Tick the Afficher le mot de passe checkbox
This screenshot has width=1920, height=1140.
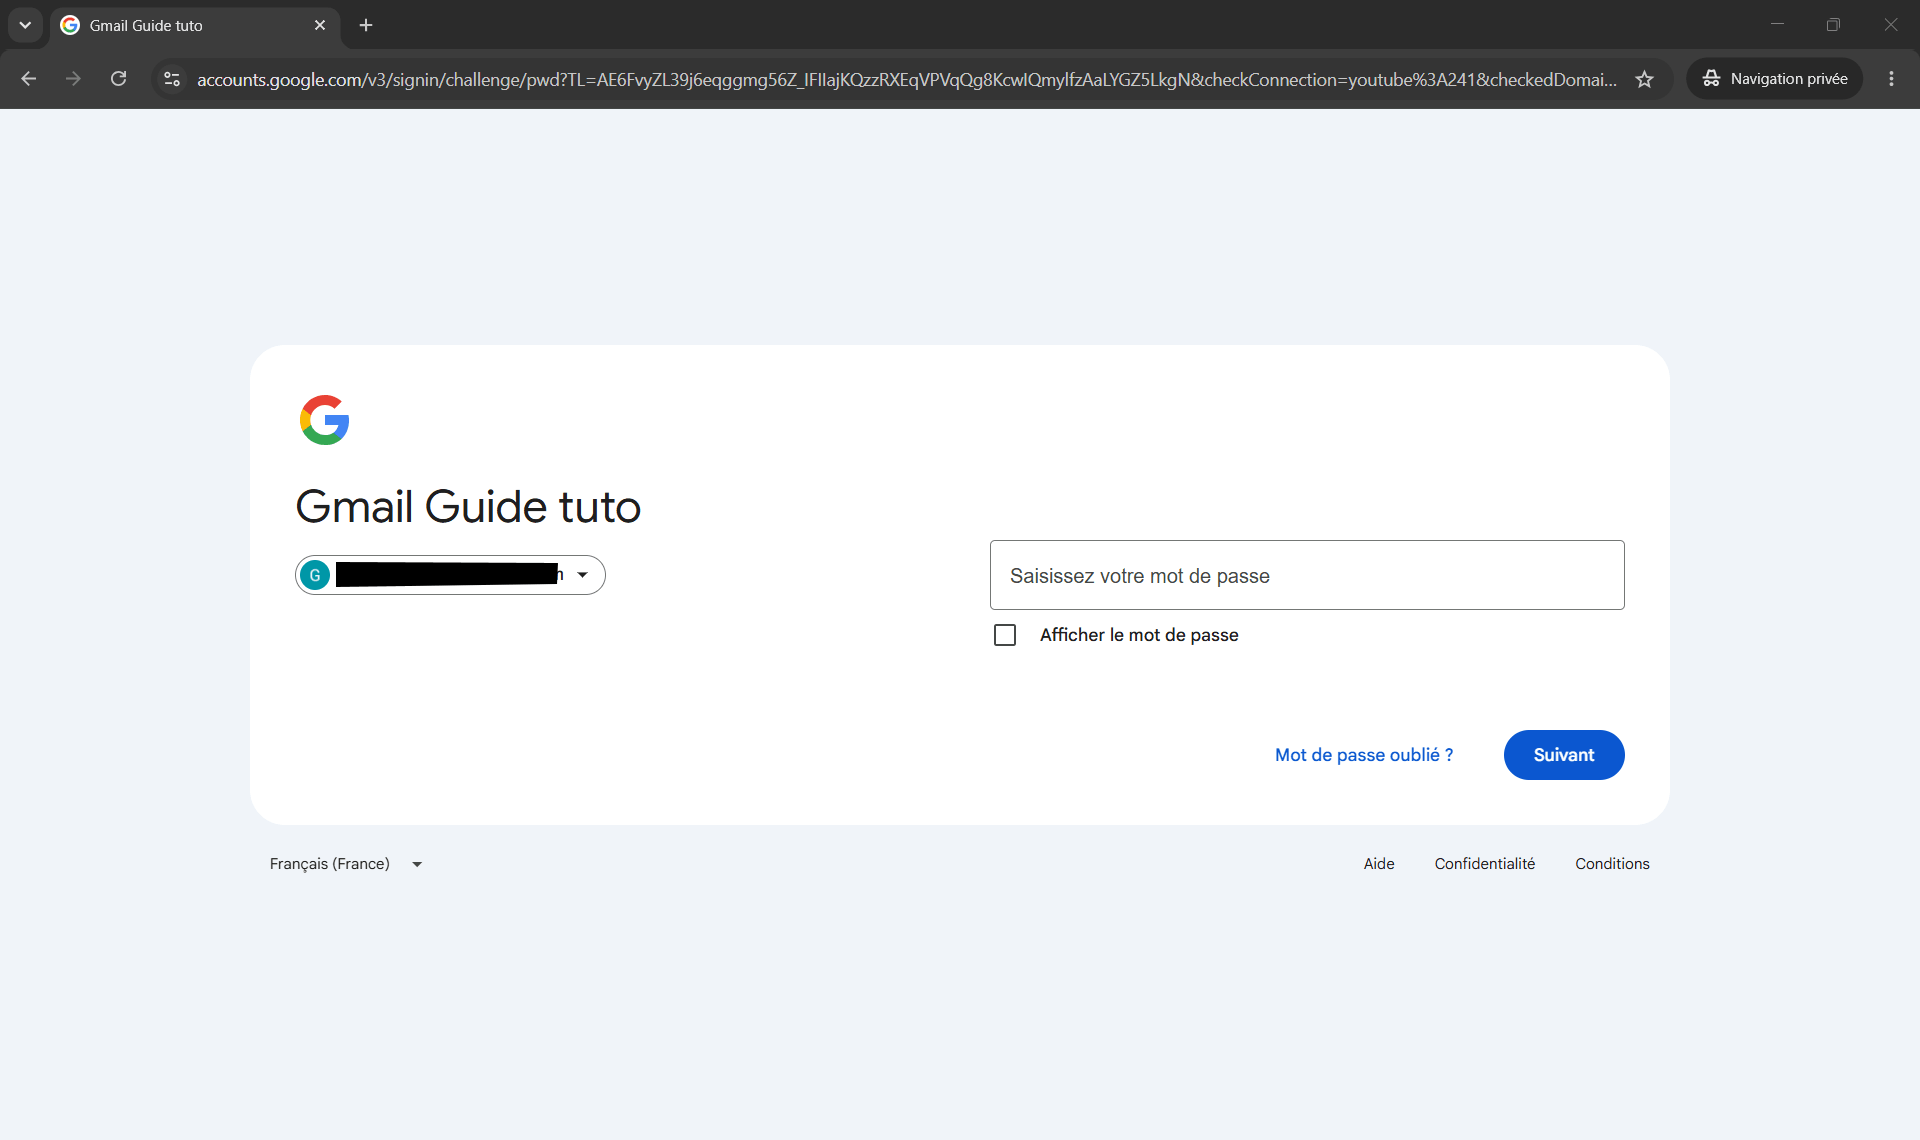point(1005,635)
